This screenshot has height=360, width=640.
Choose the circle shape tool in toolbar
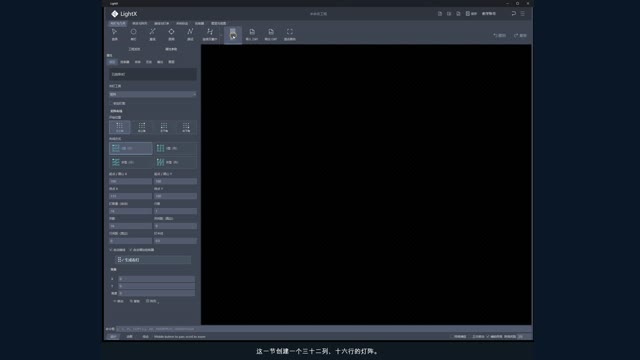coord(133,34)
